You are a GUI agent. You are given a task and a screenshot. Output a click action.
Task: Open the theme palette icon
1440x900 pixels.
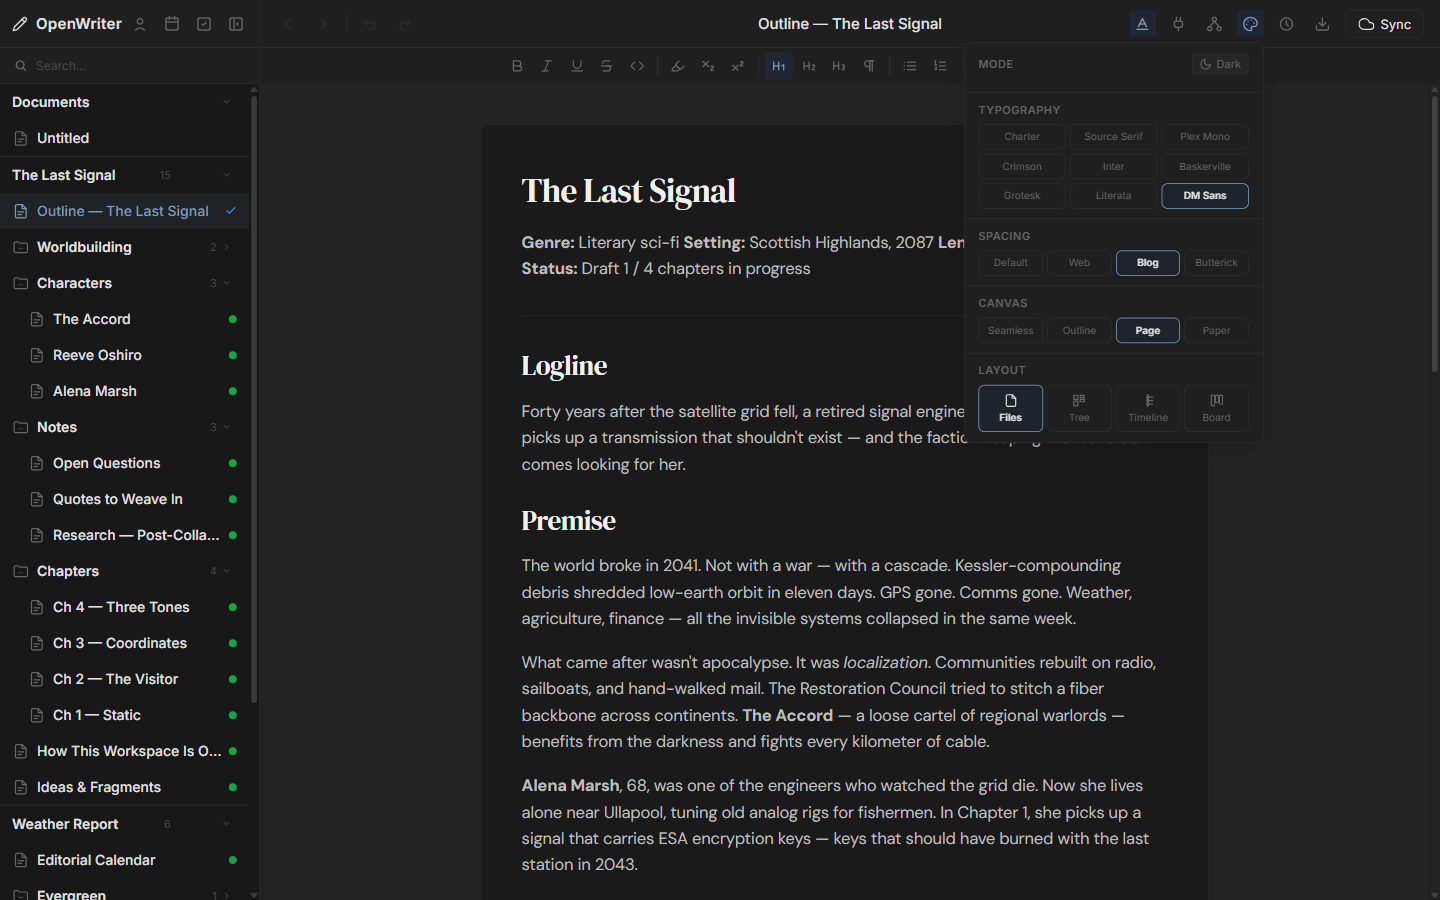(1250, 24)
